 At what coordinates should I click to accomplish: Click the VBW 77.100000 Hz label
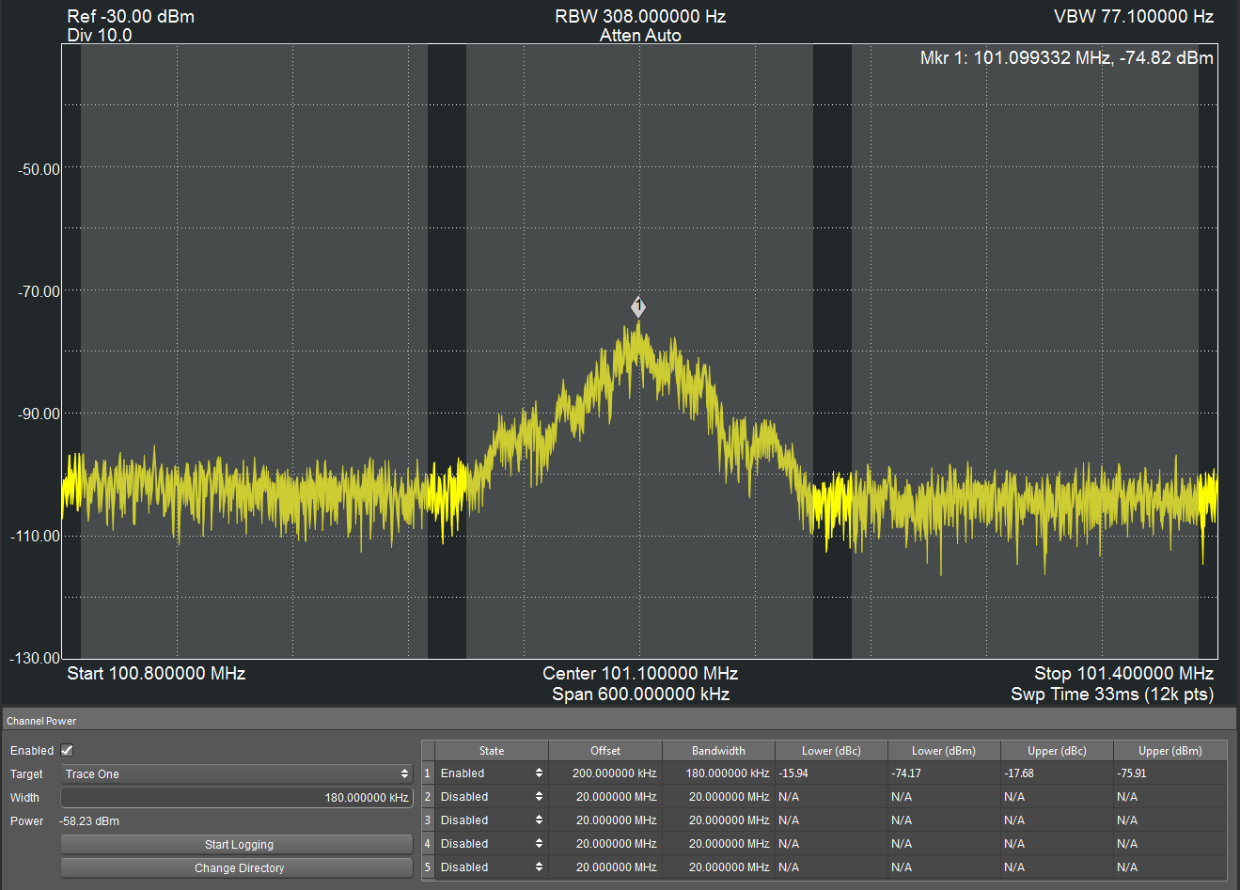click(1134, 16)
